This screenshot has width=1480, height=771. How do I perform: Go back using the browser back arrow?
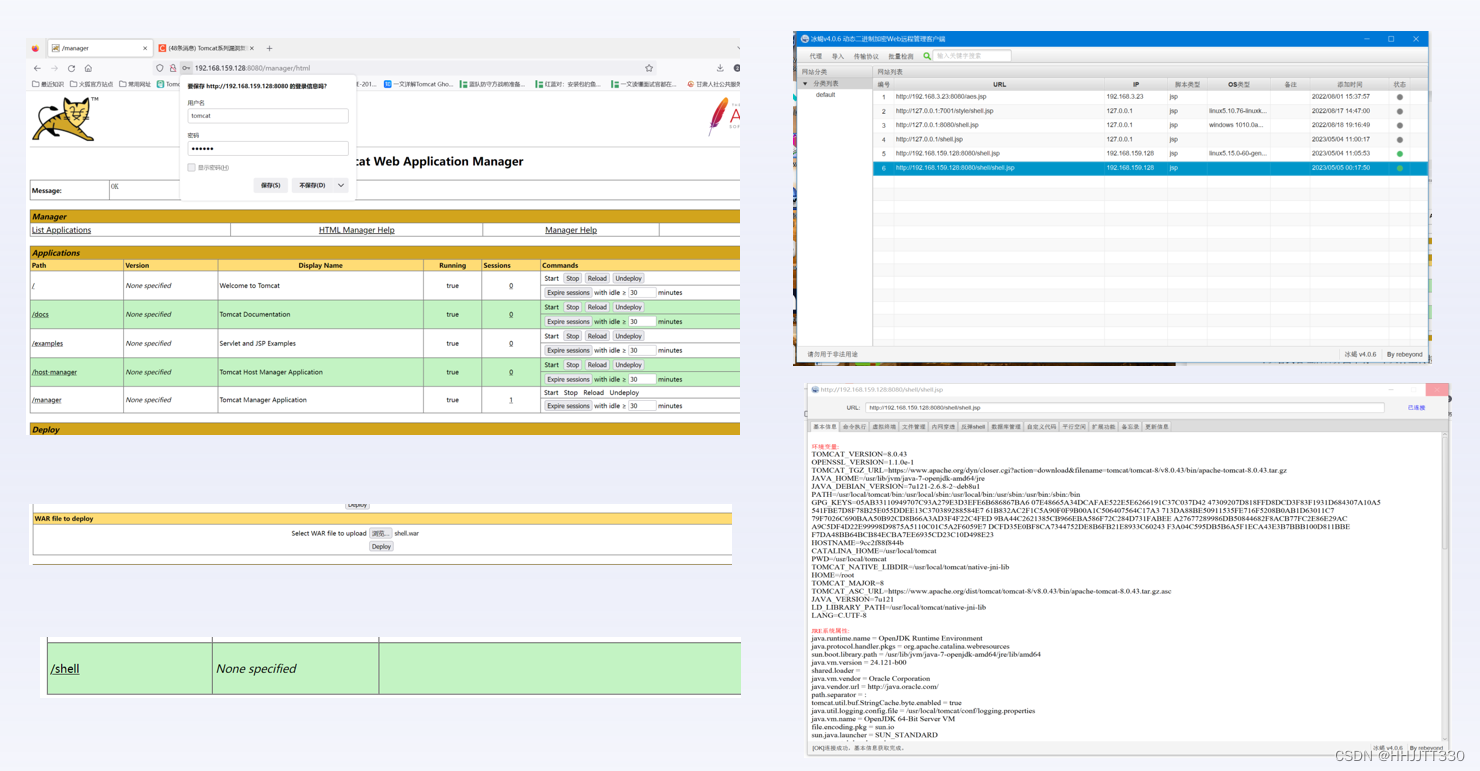(x=37, y=68)
